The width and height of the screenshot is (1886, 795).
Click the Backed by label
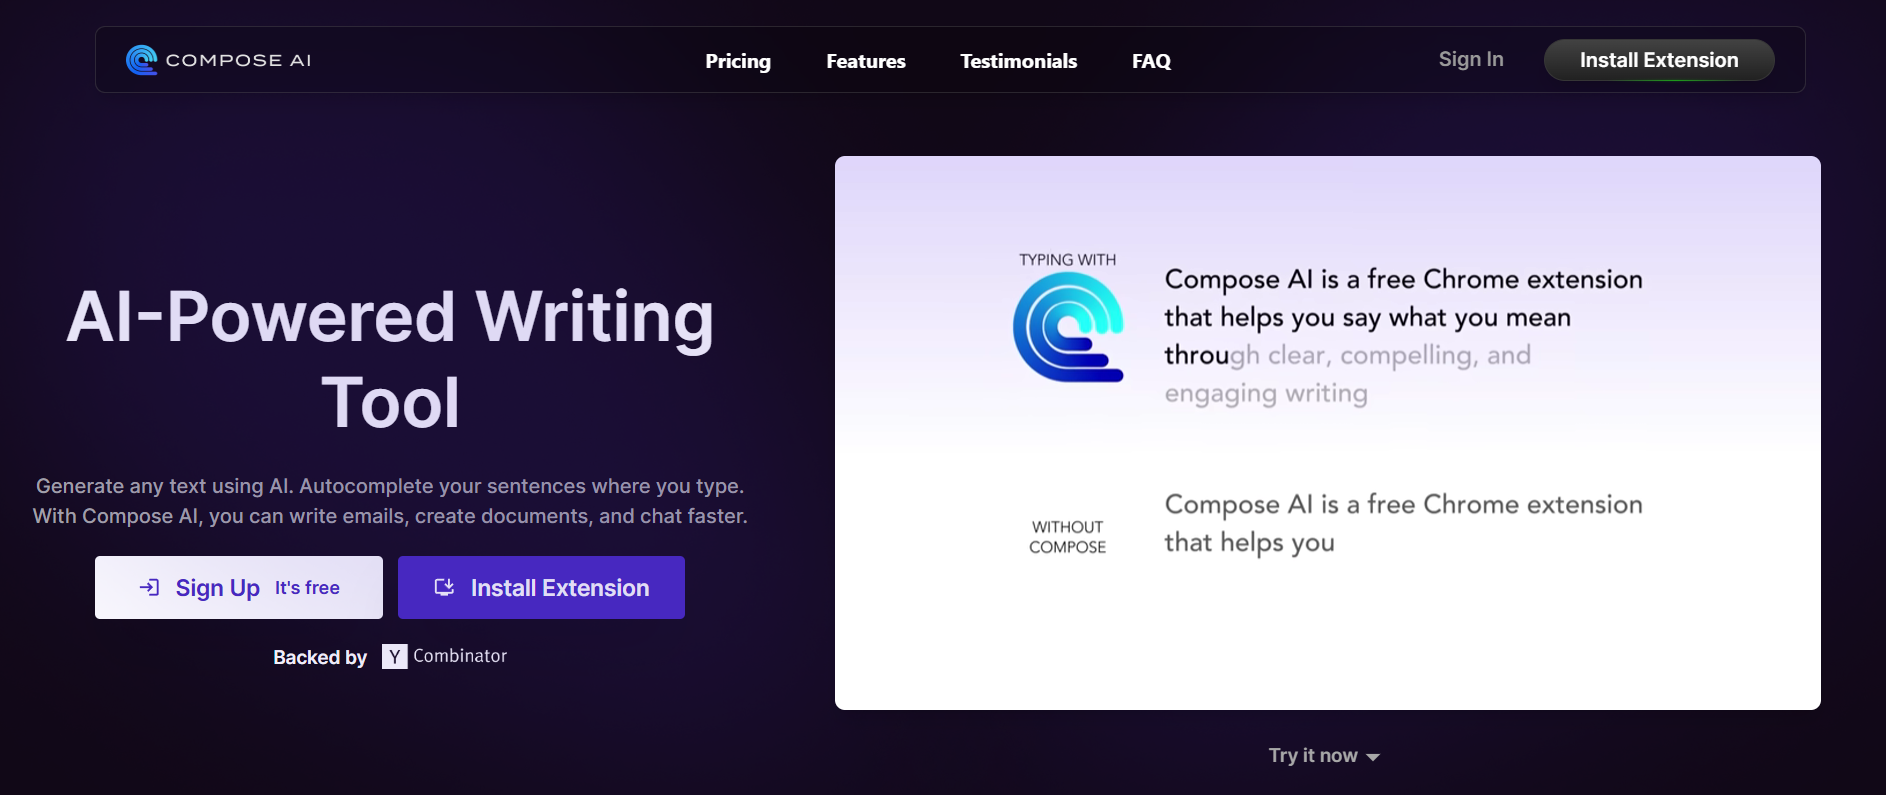tap(320, 657)
